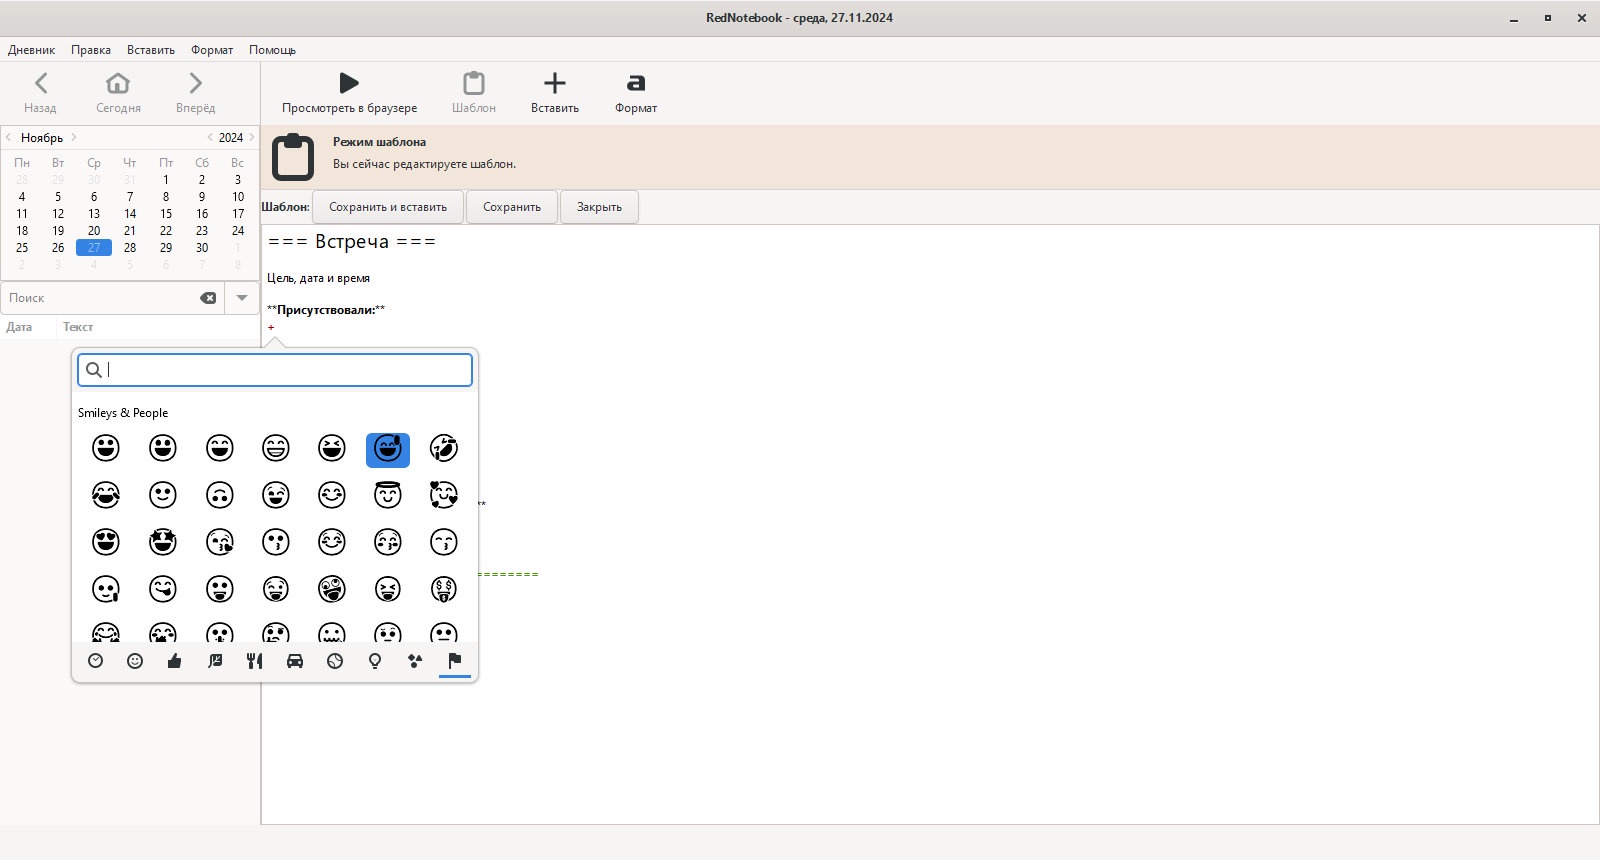The width and height of the screenshot is (1600, 860).
Task: Pick the heart-eyes face emoji
Action: (x=106, y=542)
